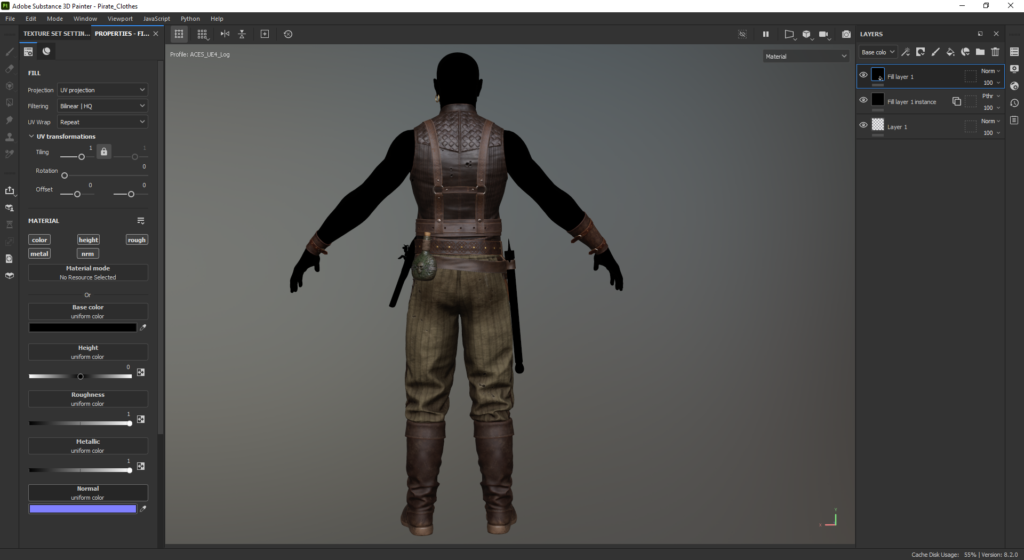Open opacity dropdown for Layer 1
Viewport: 1024px width, 560px height.
[991, 132]
